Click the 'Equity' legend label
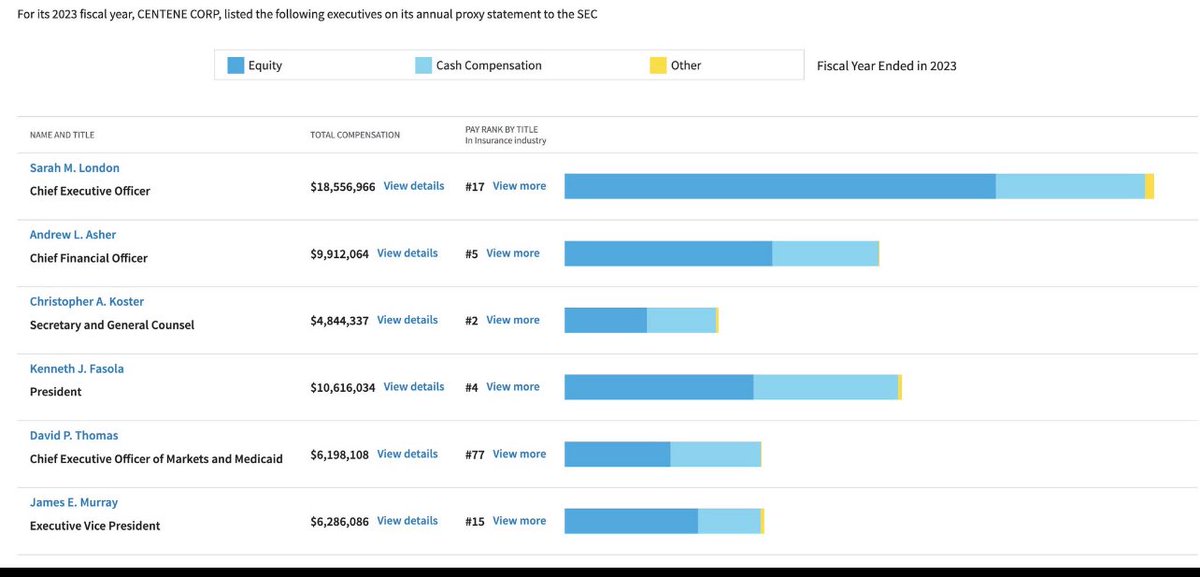Viewport: 1200px width, 577px height. tap(265, 66)
